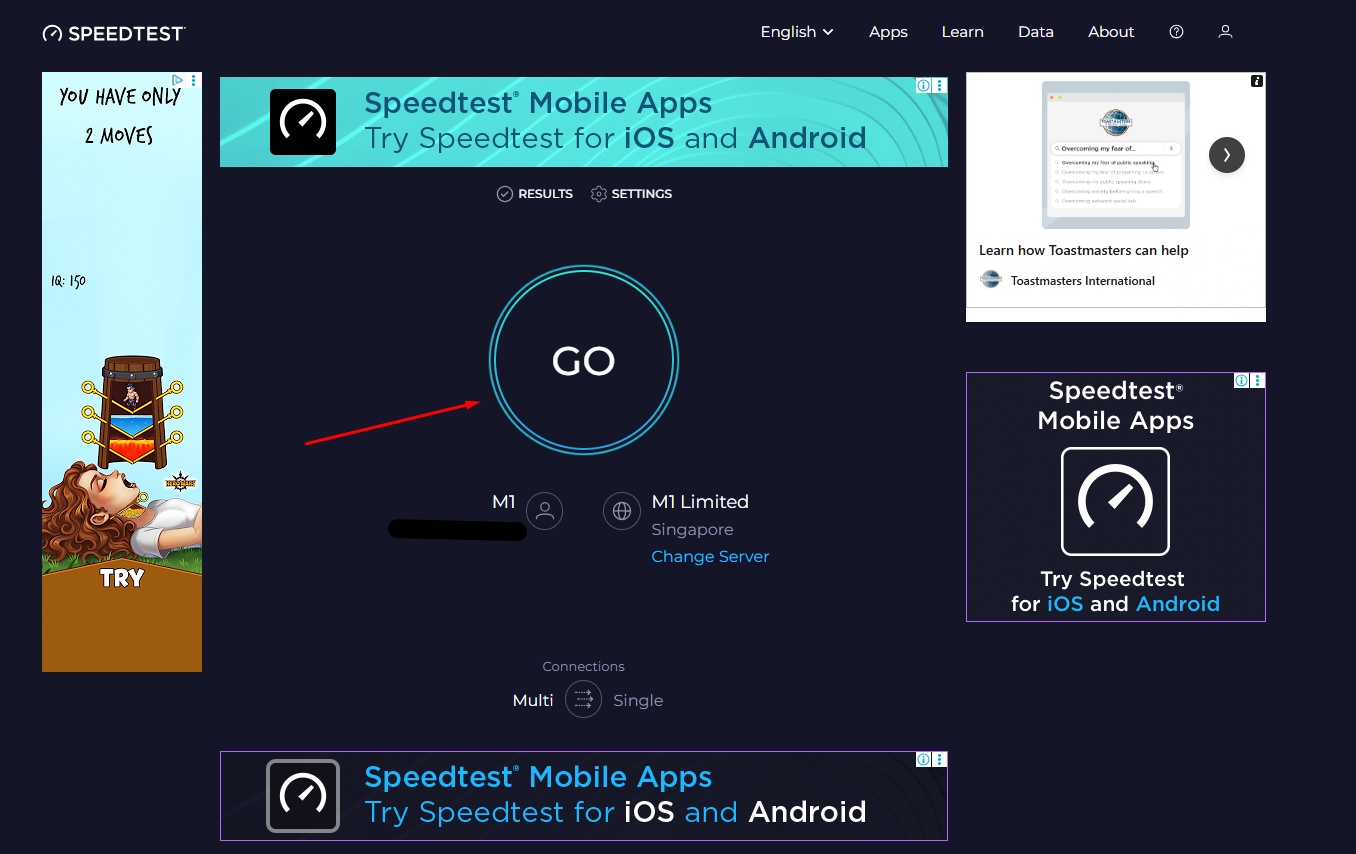The height and width of the screenshot is (854, 1356).
Task: Open the help question mark icon
Action: click(1176, 32)
